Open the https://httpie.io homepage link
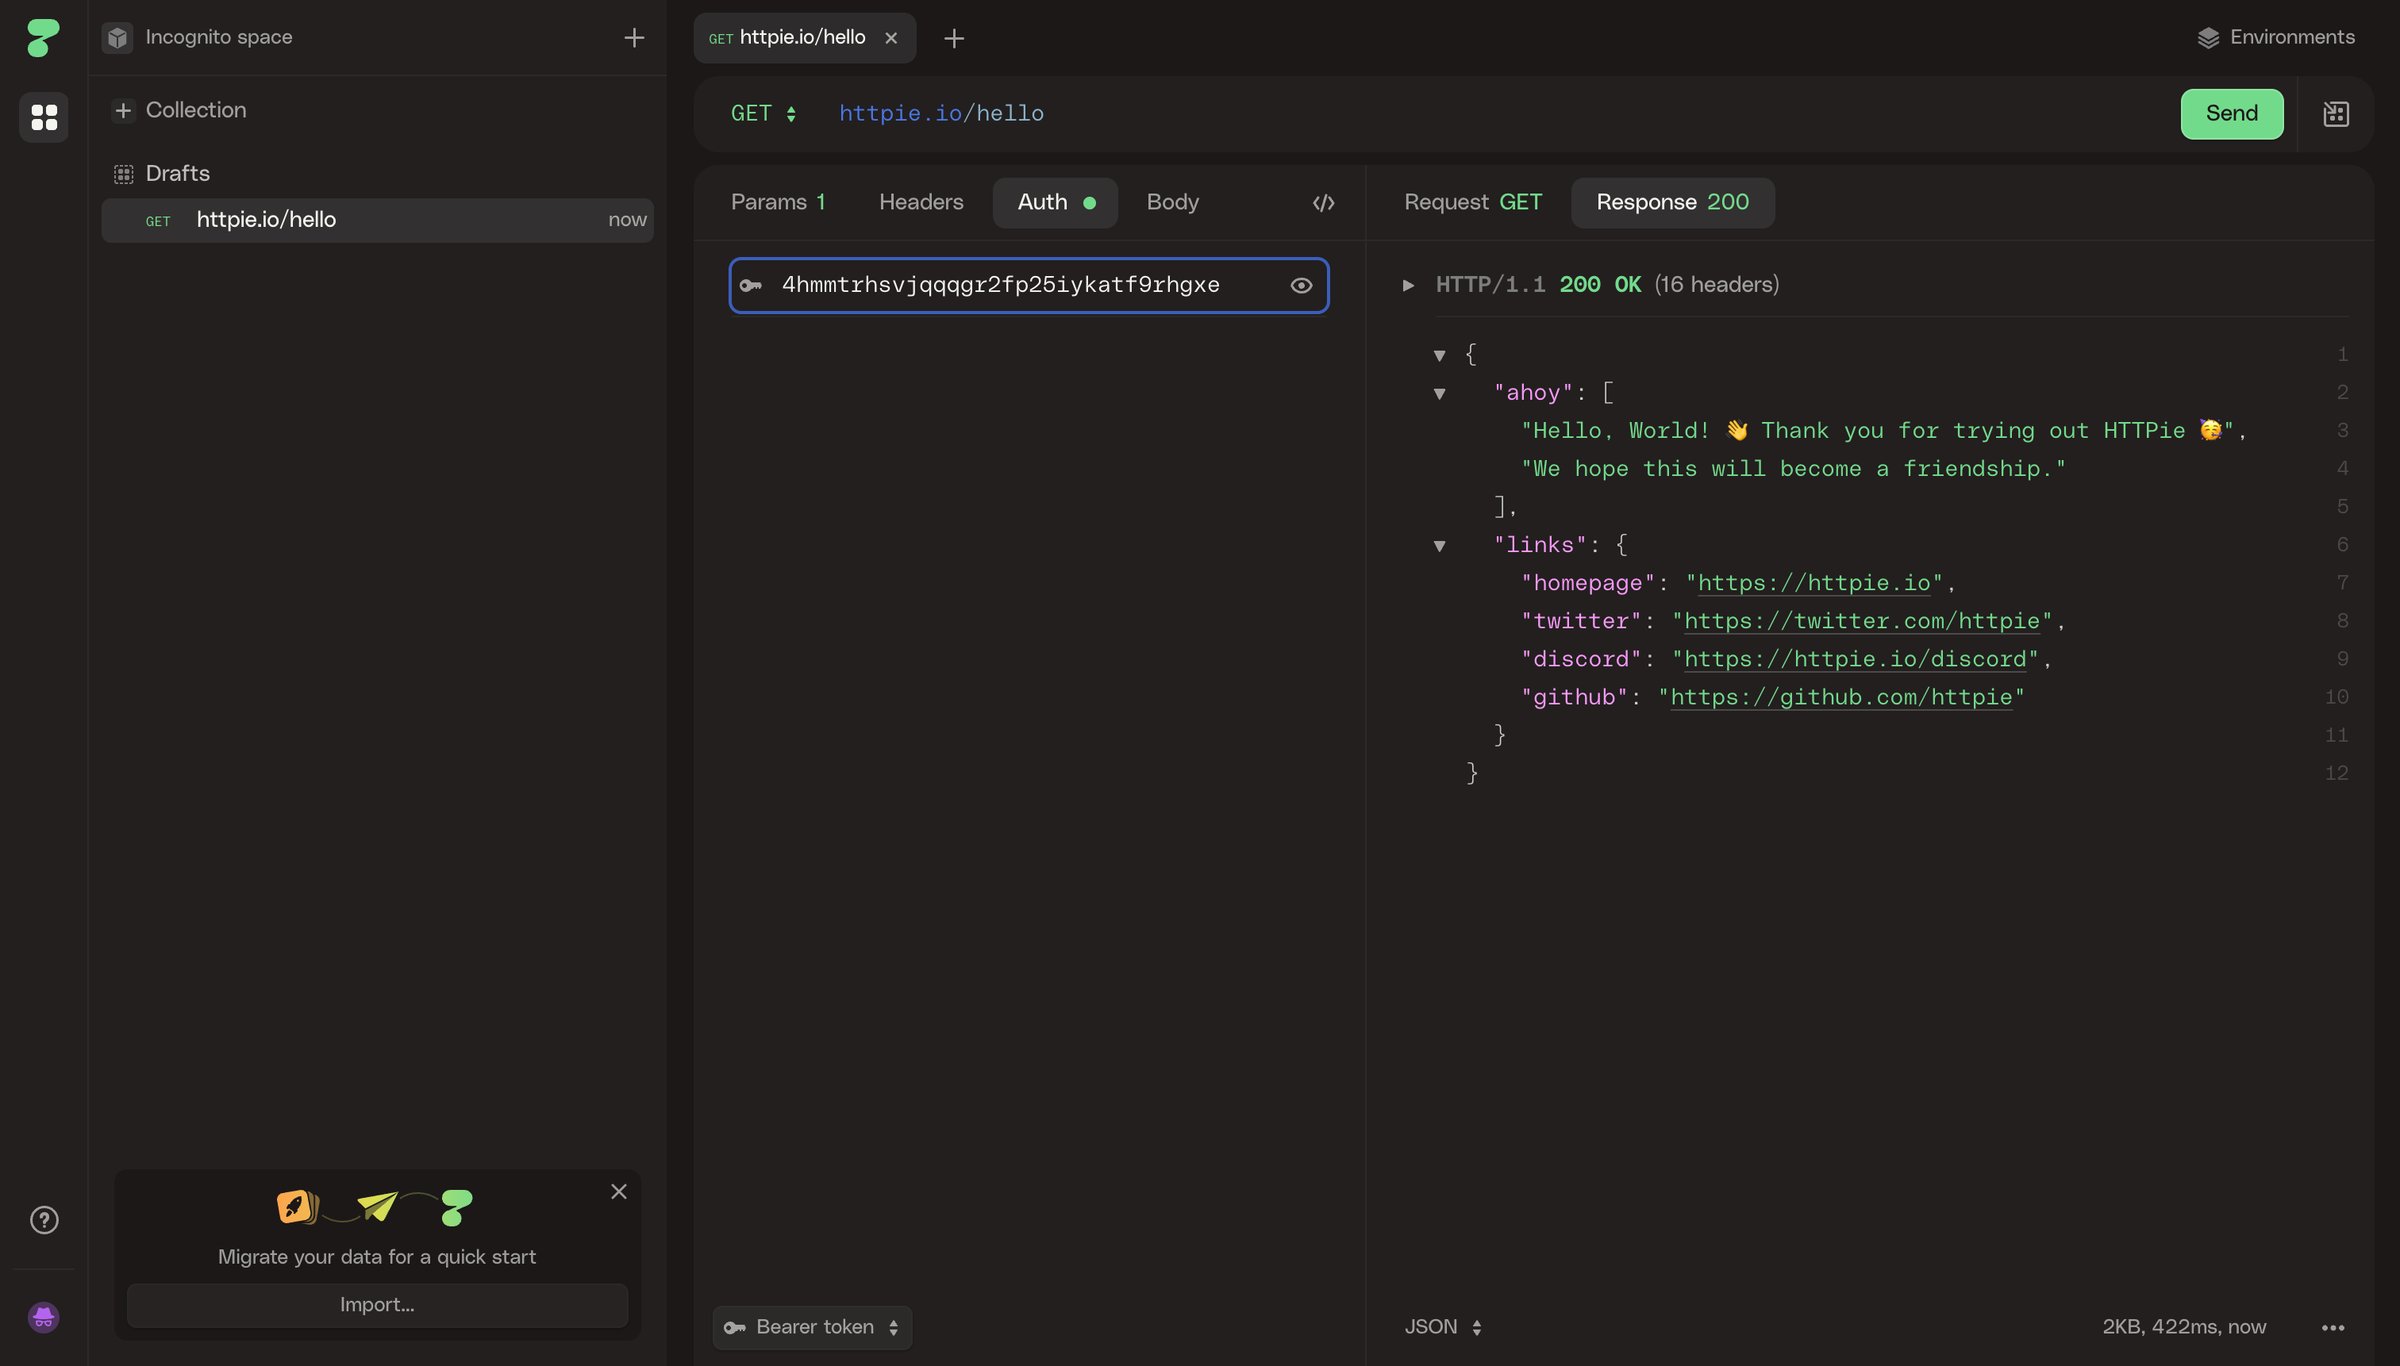 point(1813,584)
